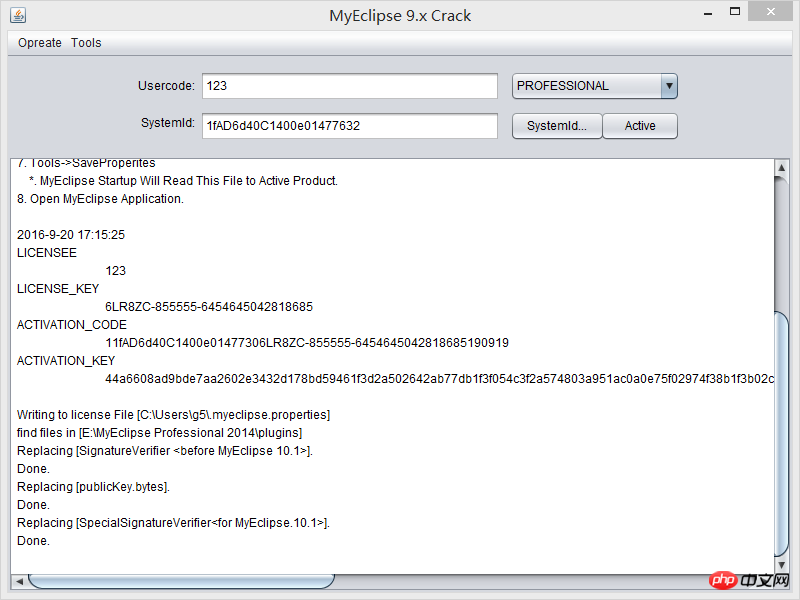Click the SystemId... button
This screenshot has height=600, width=800.
(557, 126)
